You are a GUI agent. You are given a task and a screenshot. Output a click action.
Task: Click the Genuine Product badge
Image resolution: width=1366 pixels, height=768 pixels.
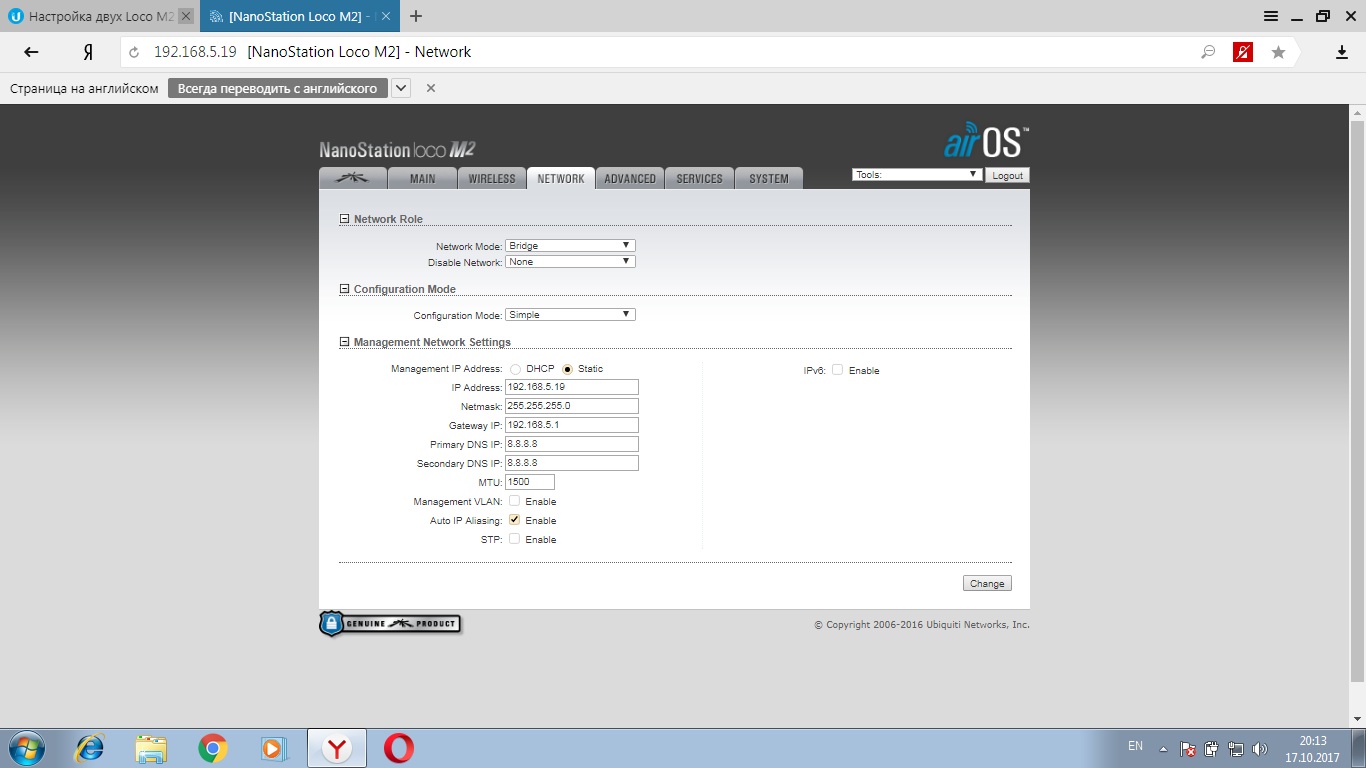coord(390,624)
